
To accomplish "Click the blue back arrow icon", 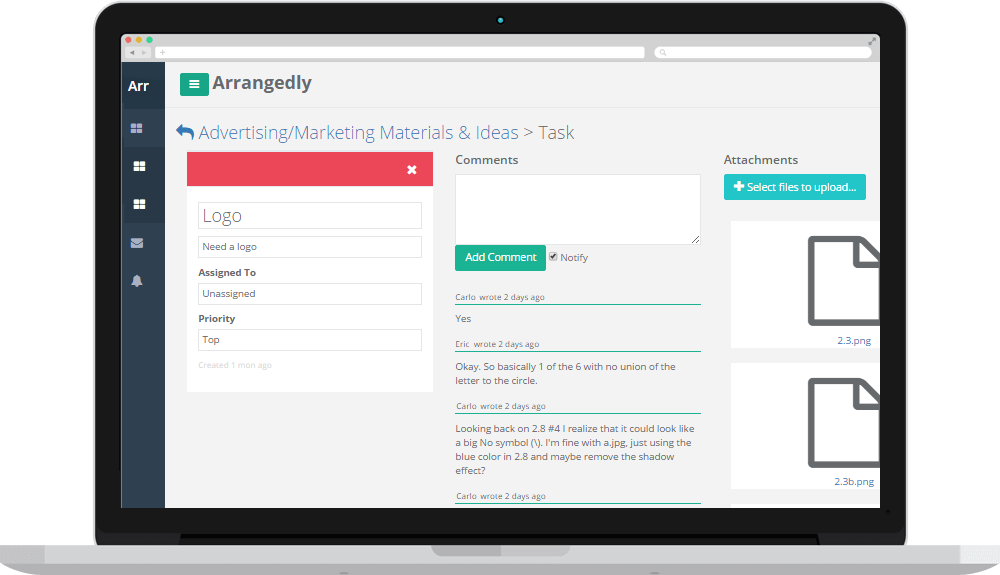I will [185, 131].
